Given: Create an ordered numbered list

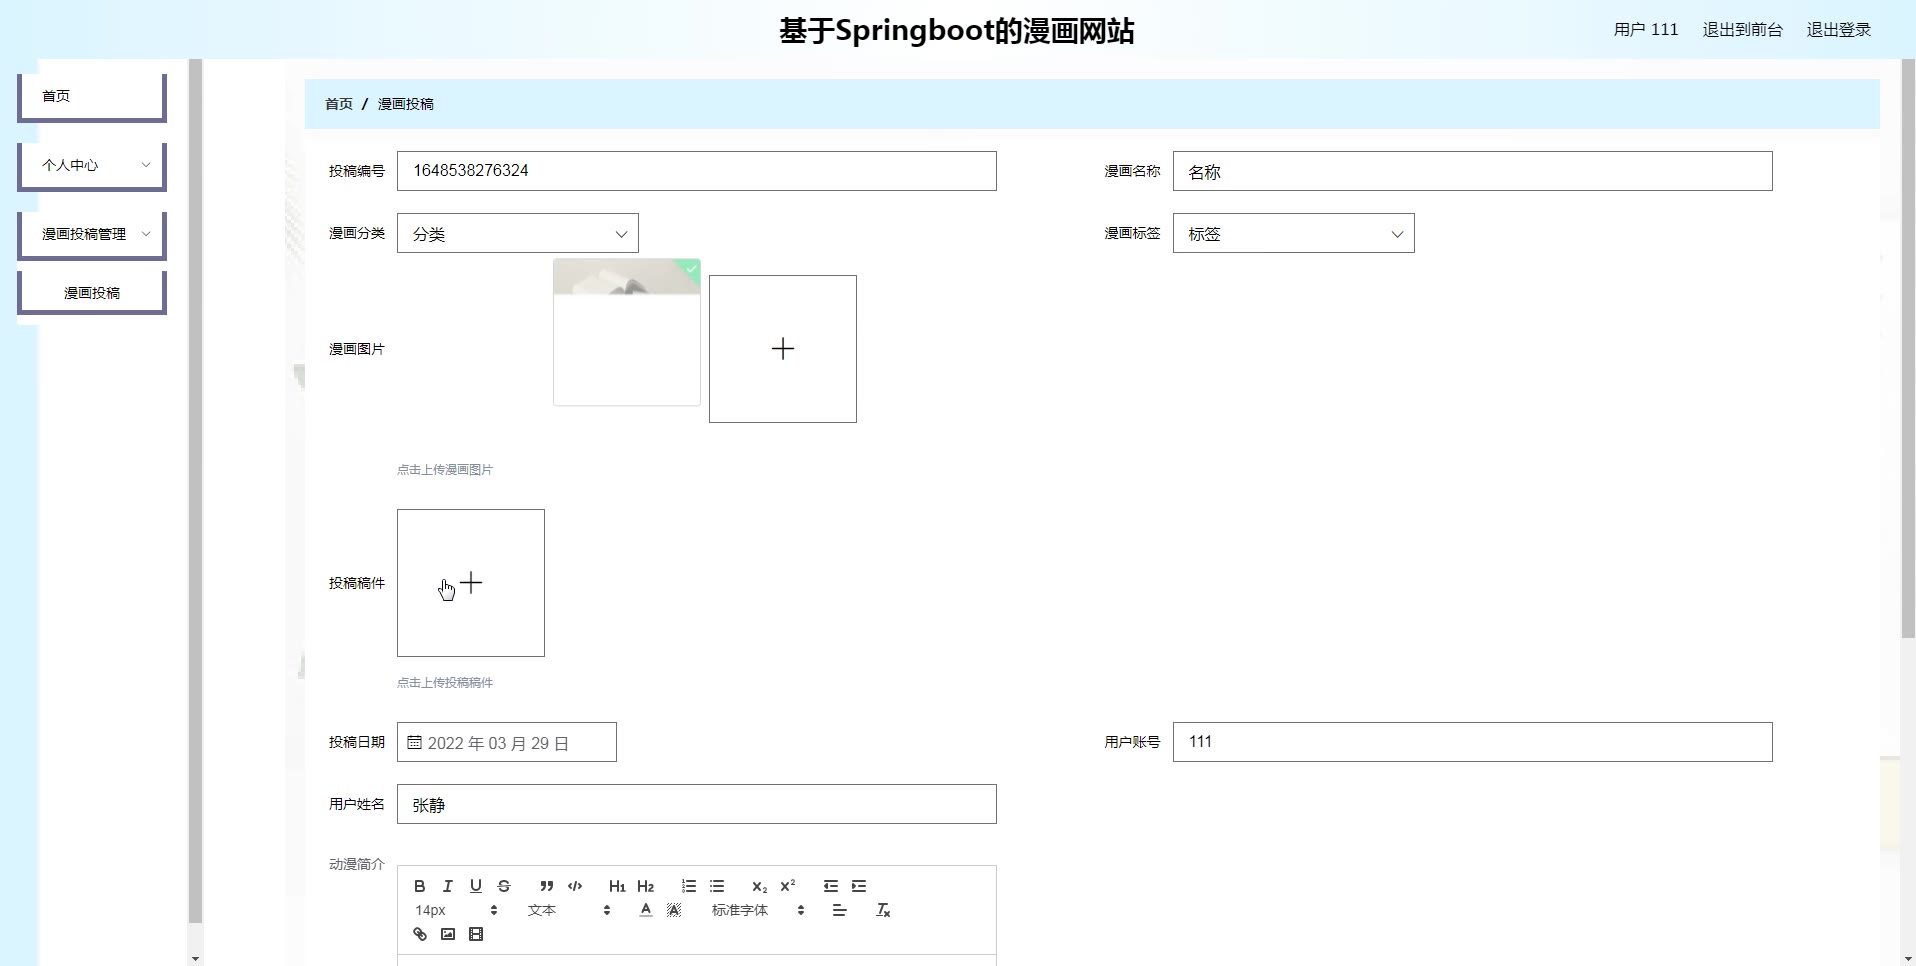Looking at the screenshot, I should point(689,886).
